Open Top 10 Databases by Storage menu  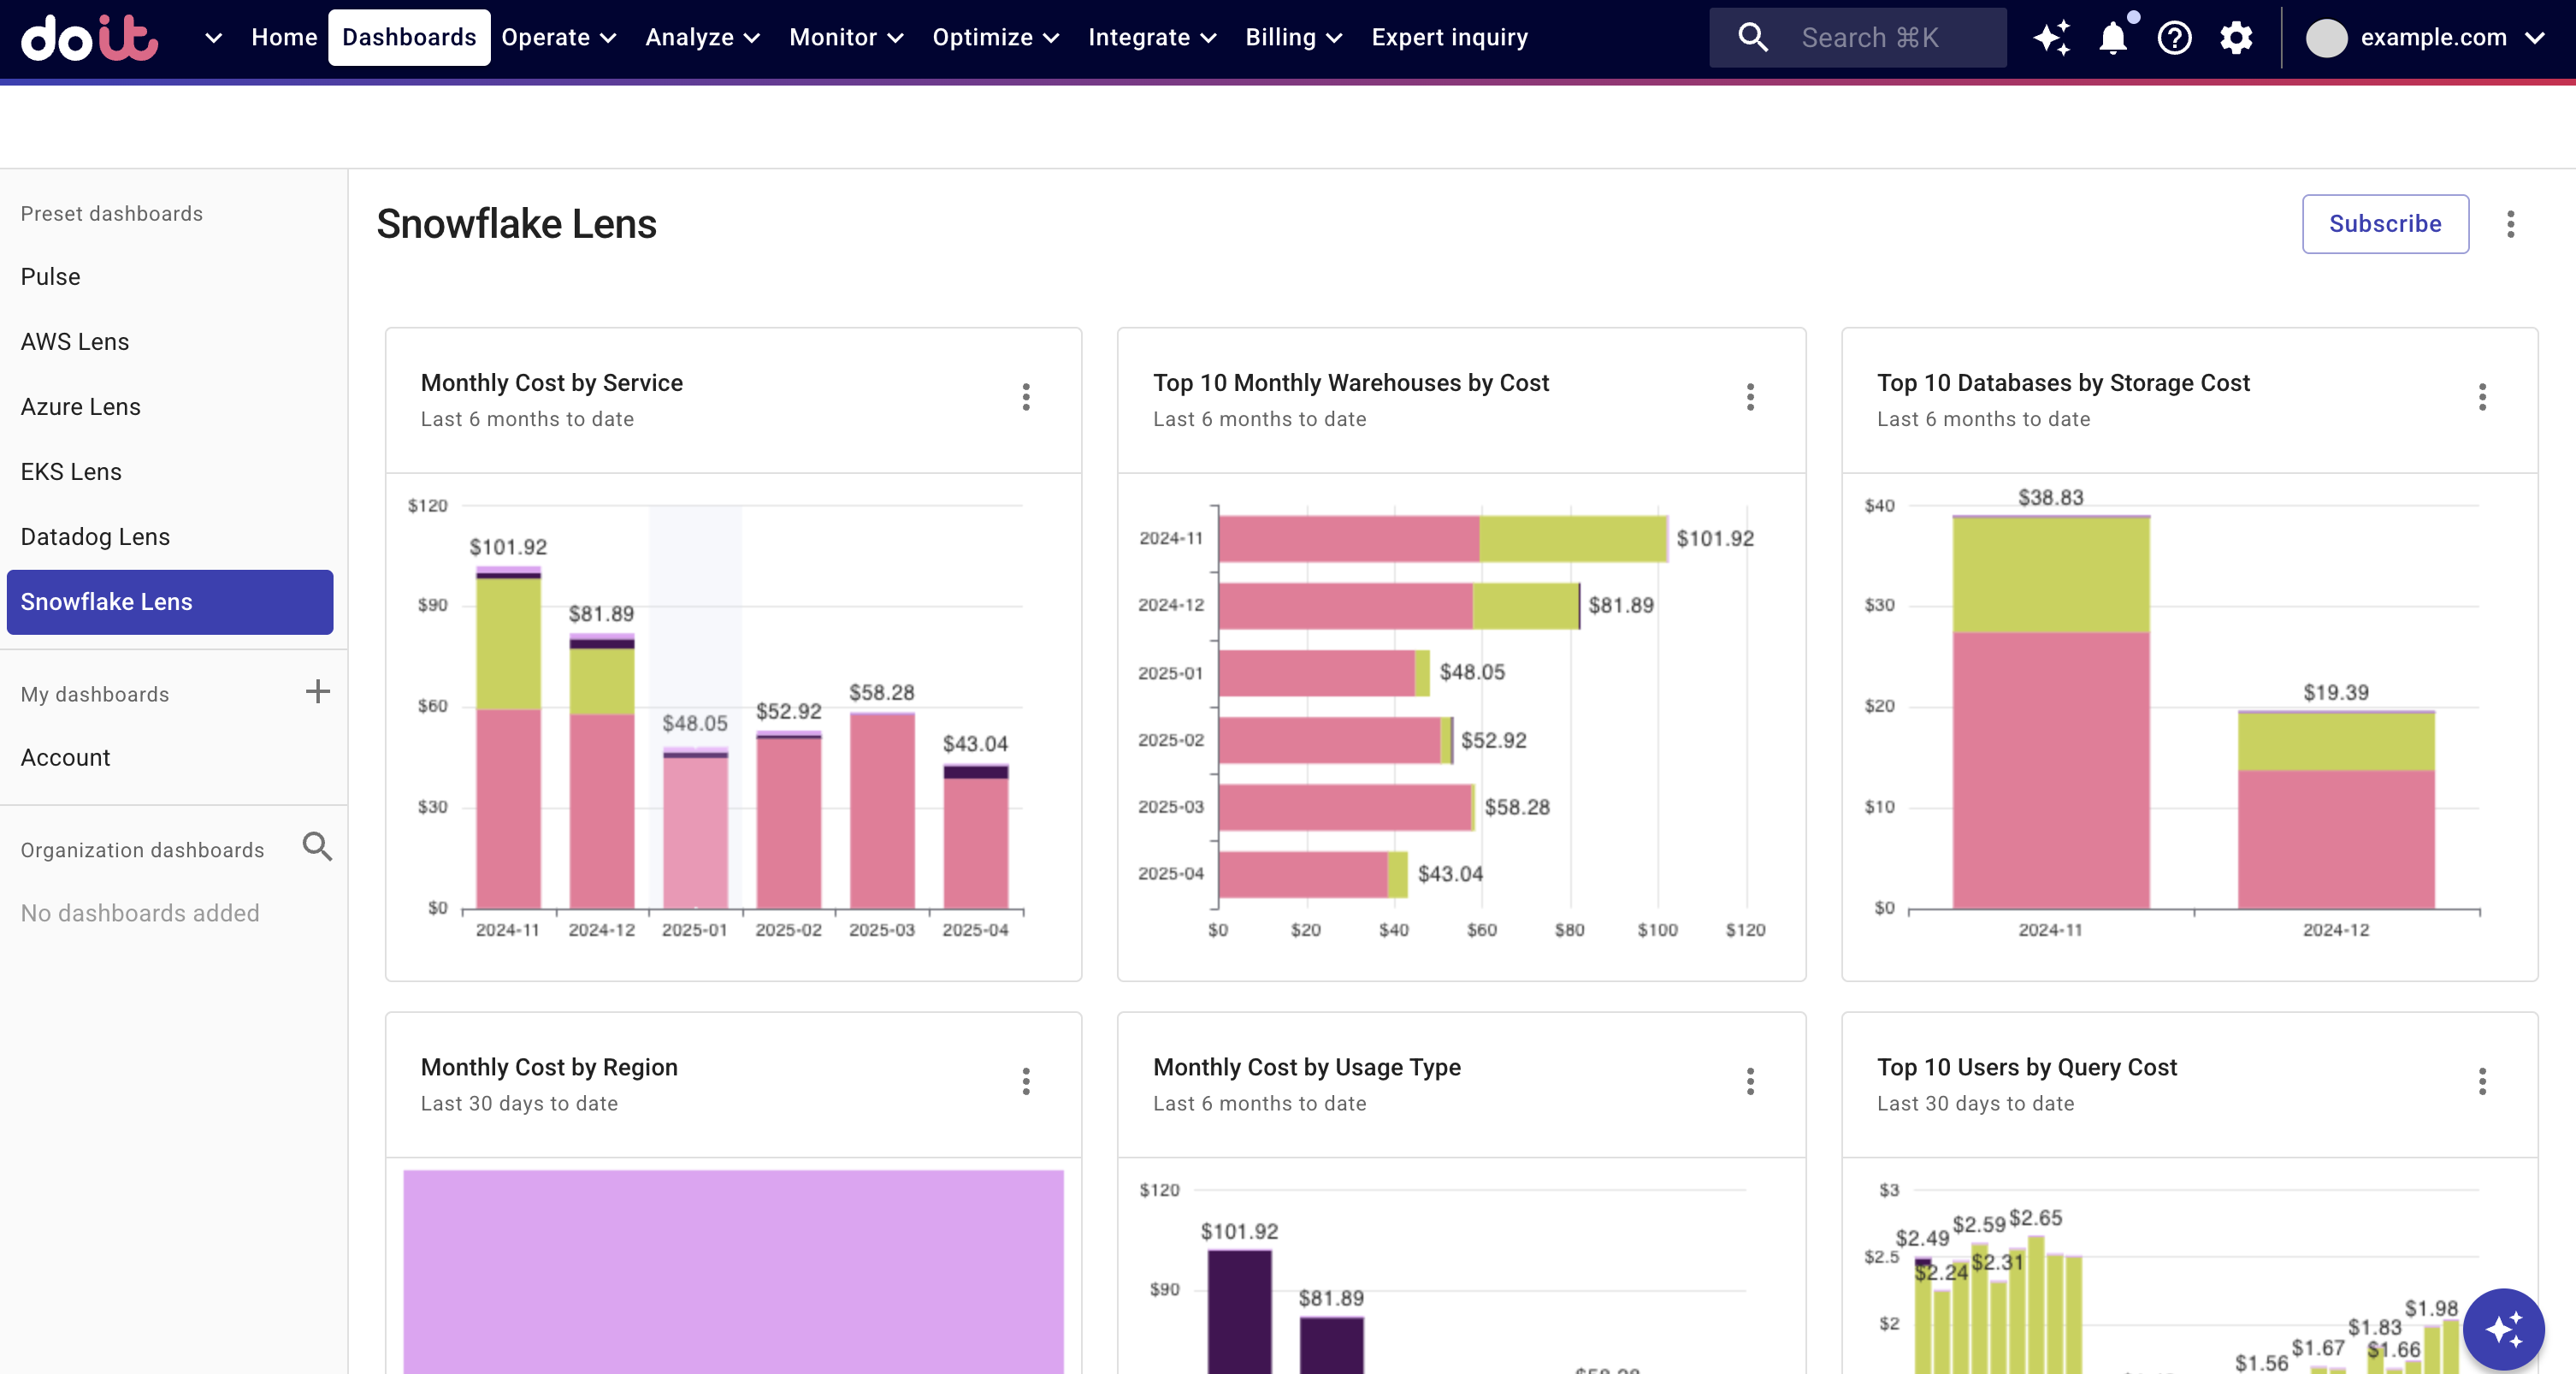pyautogui.click(x=2482, y=397)
